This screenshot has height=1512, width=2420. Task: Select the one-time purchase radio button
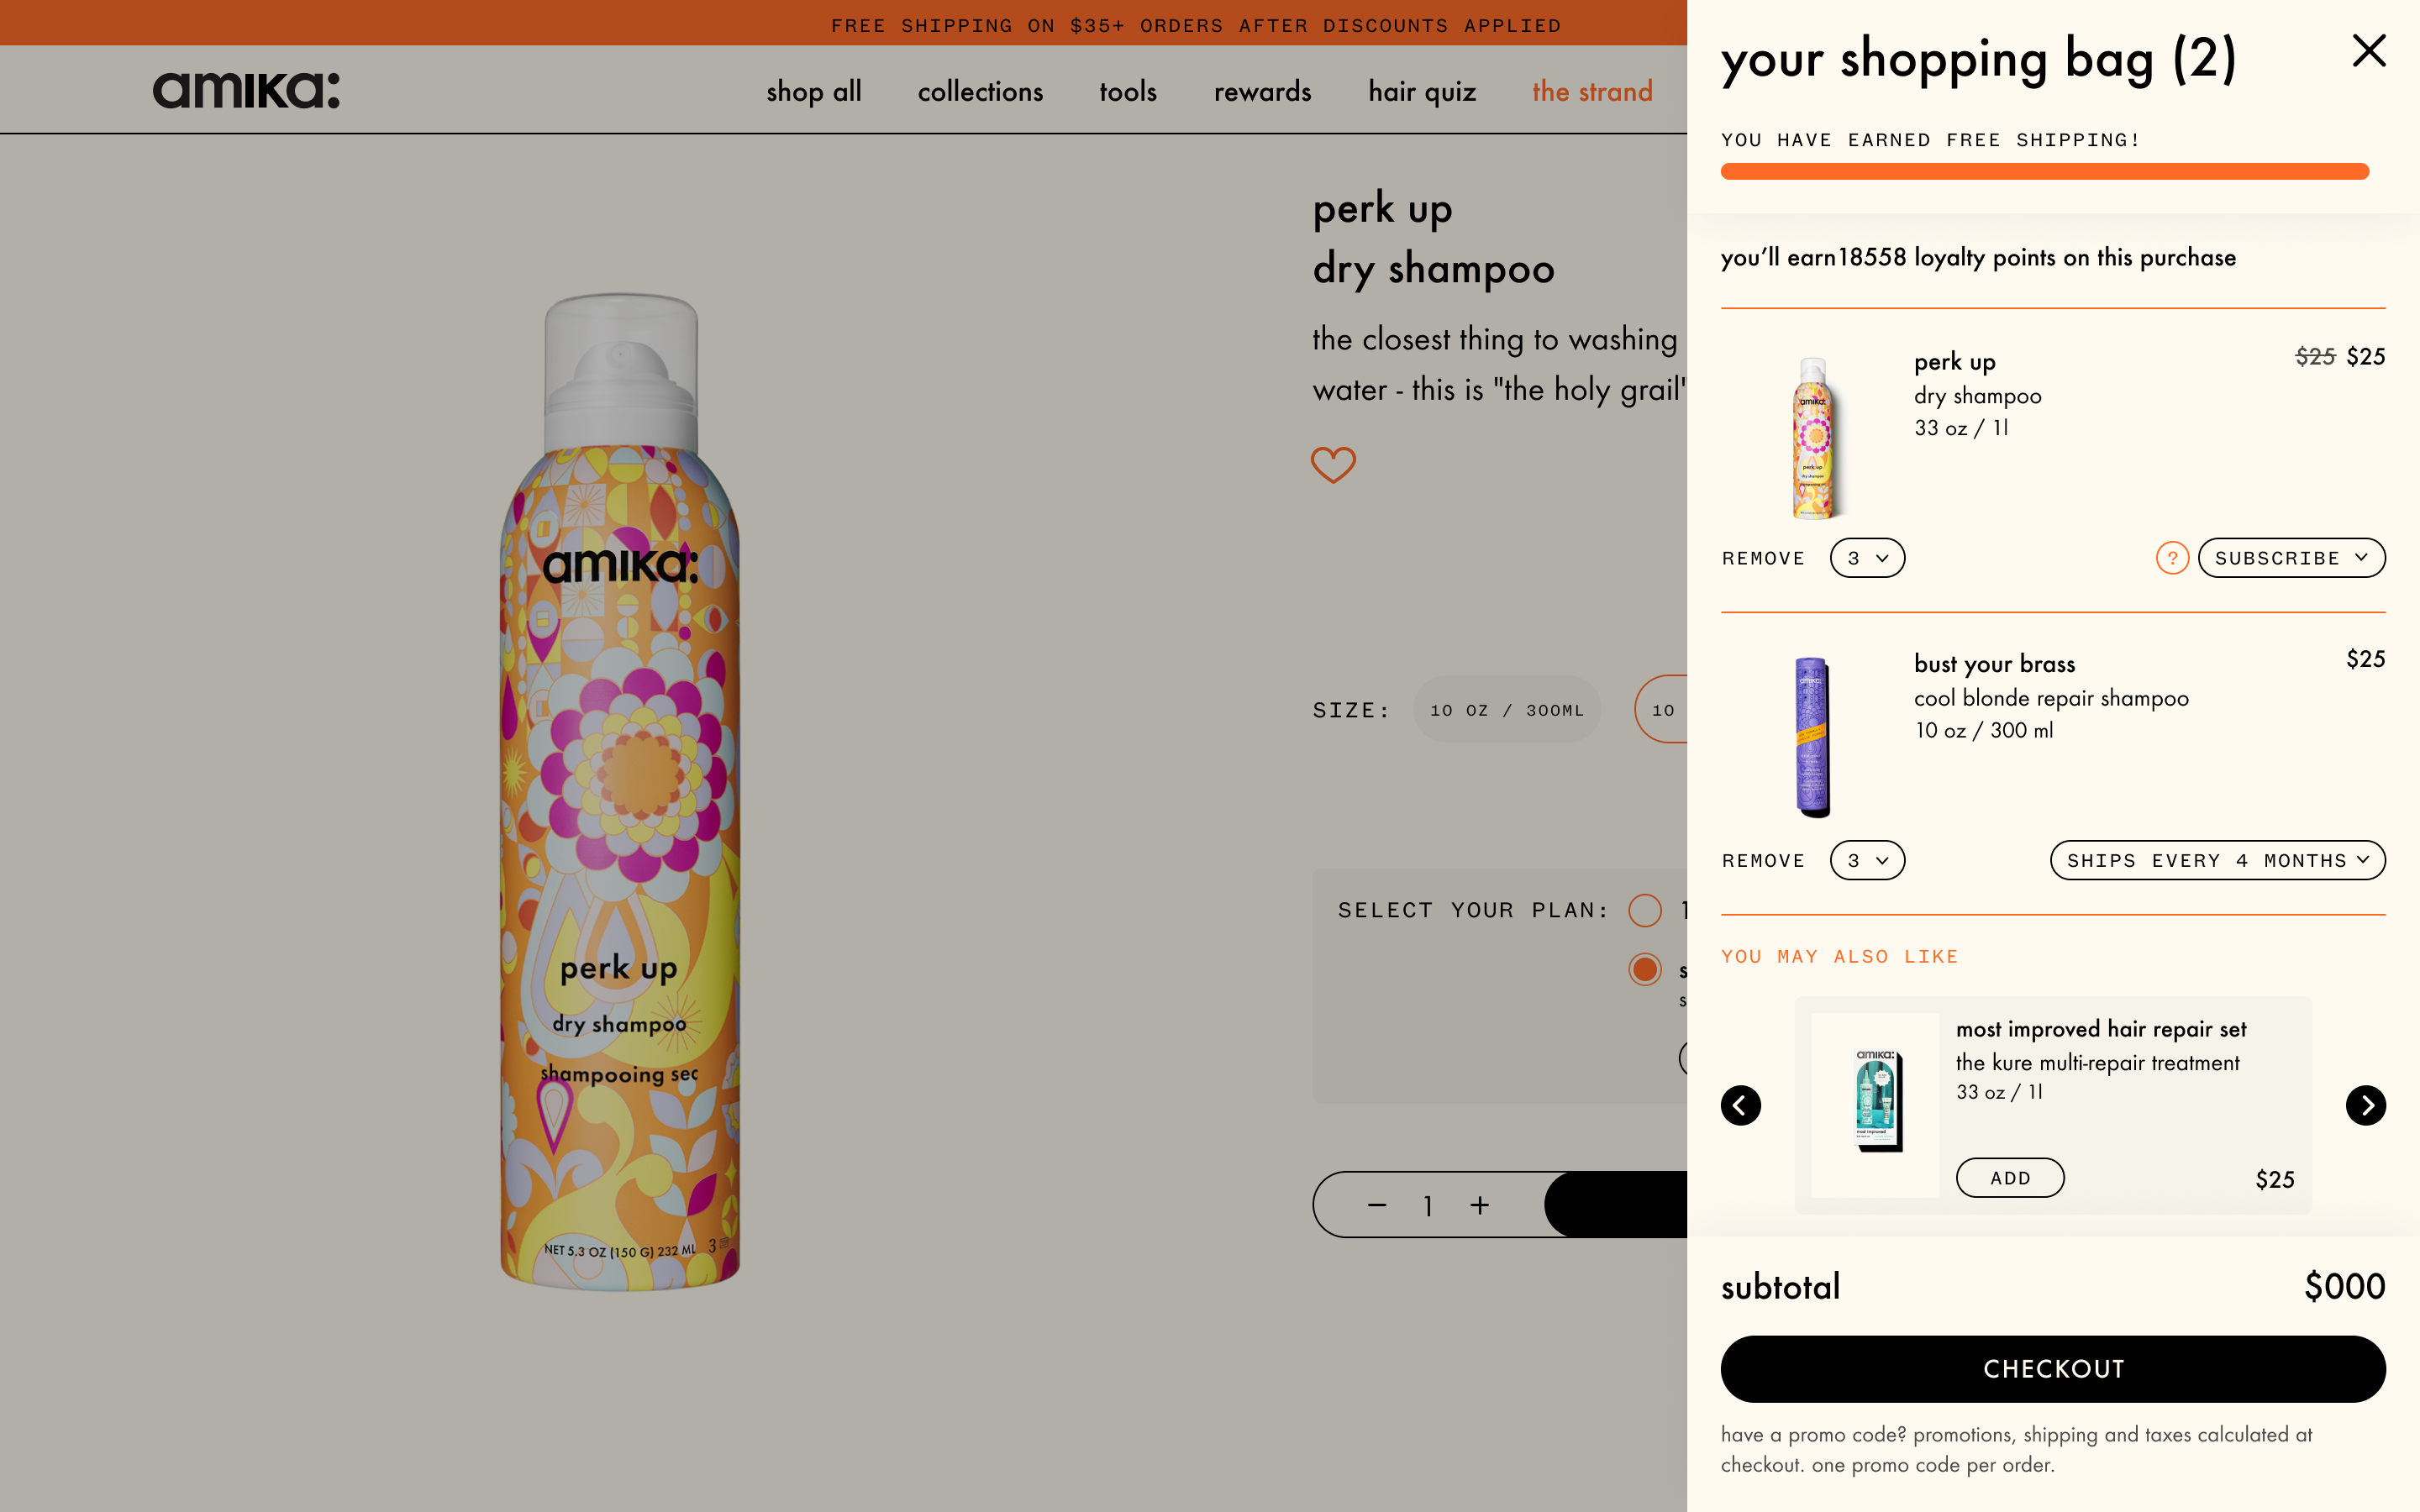pyautogui.click(x=1644, y=910)
